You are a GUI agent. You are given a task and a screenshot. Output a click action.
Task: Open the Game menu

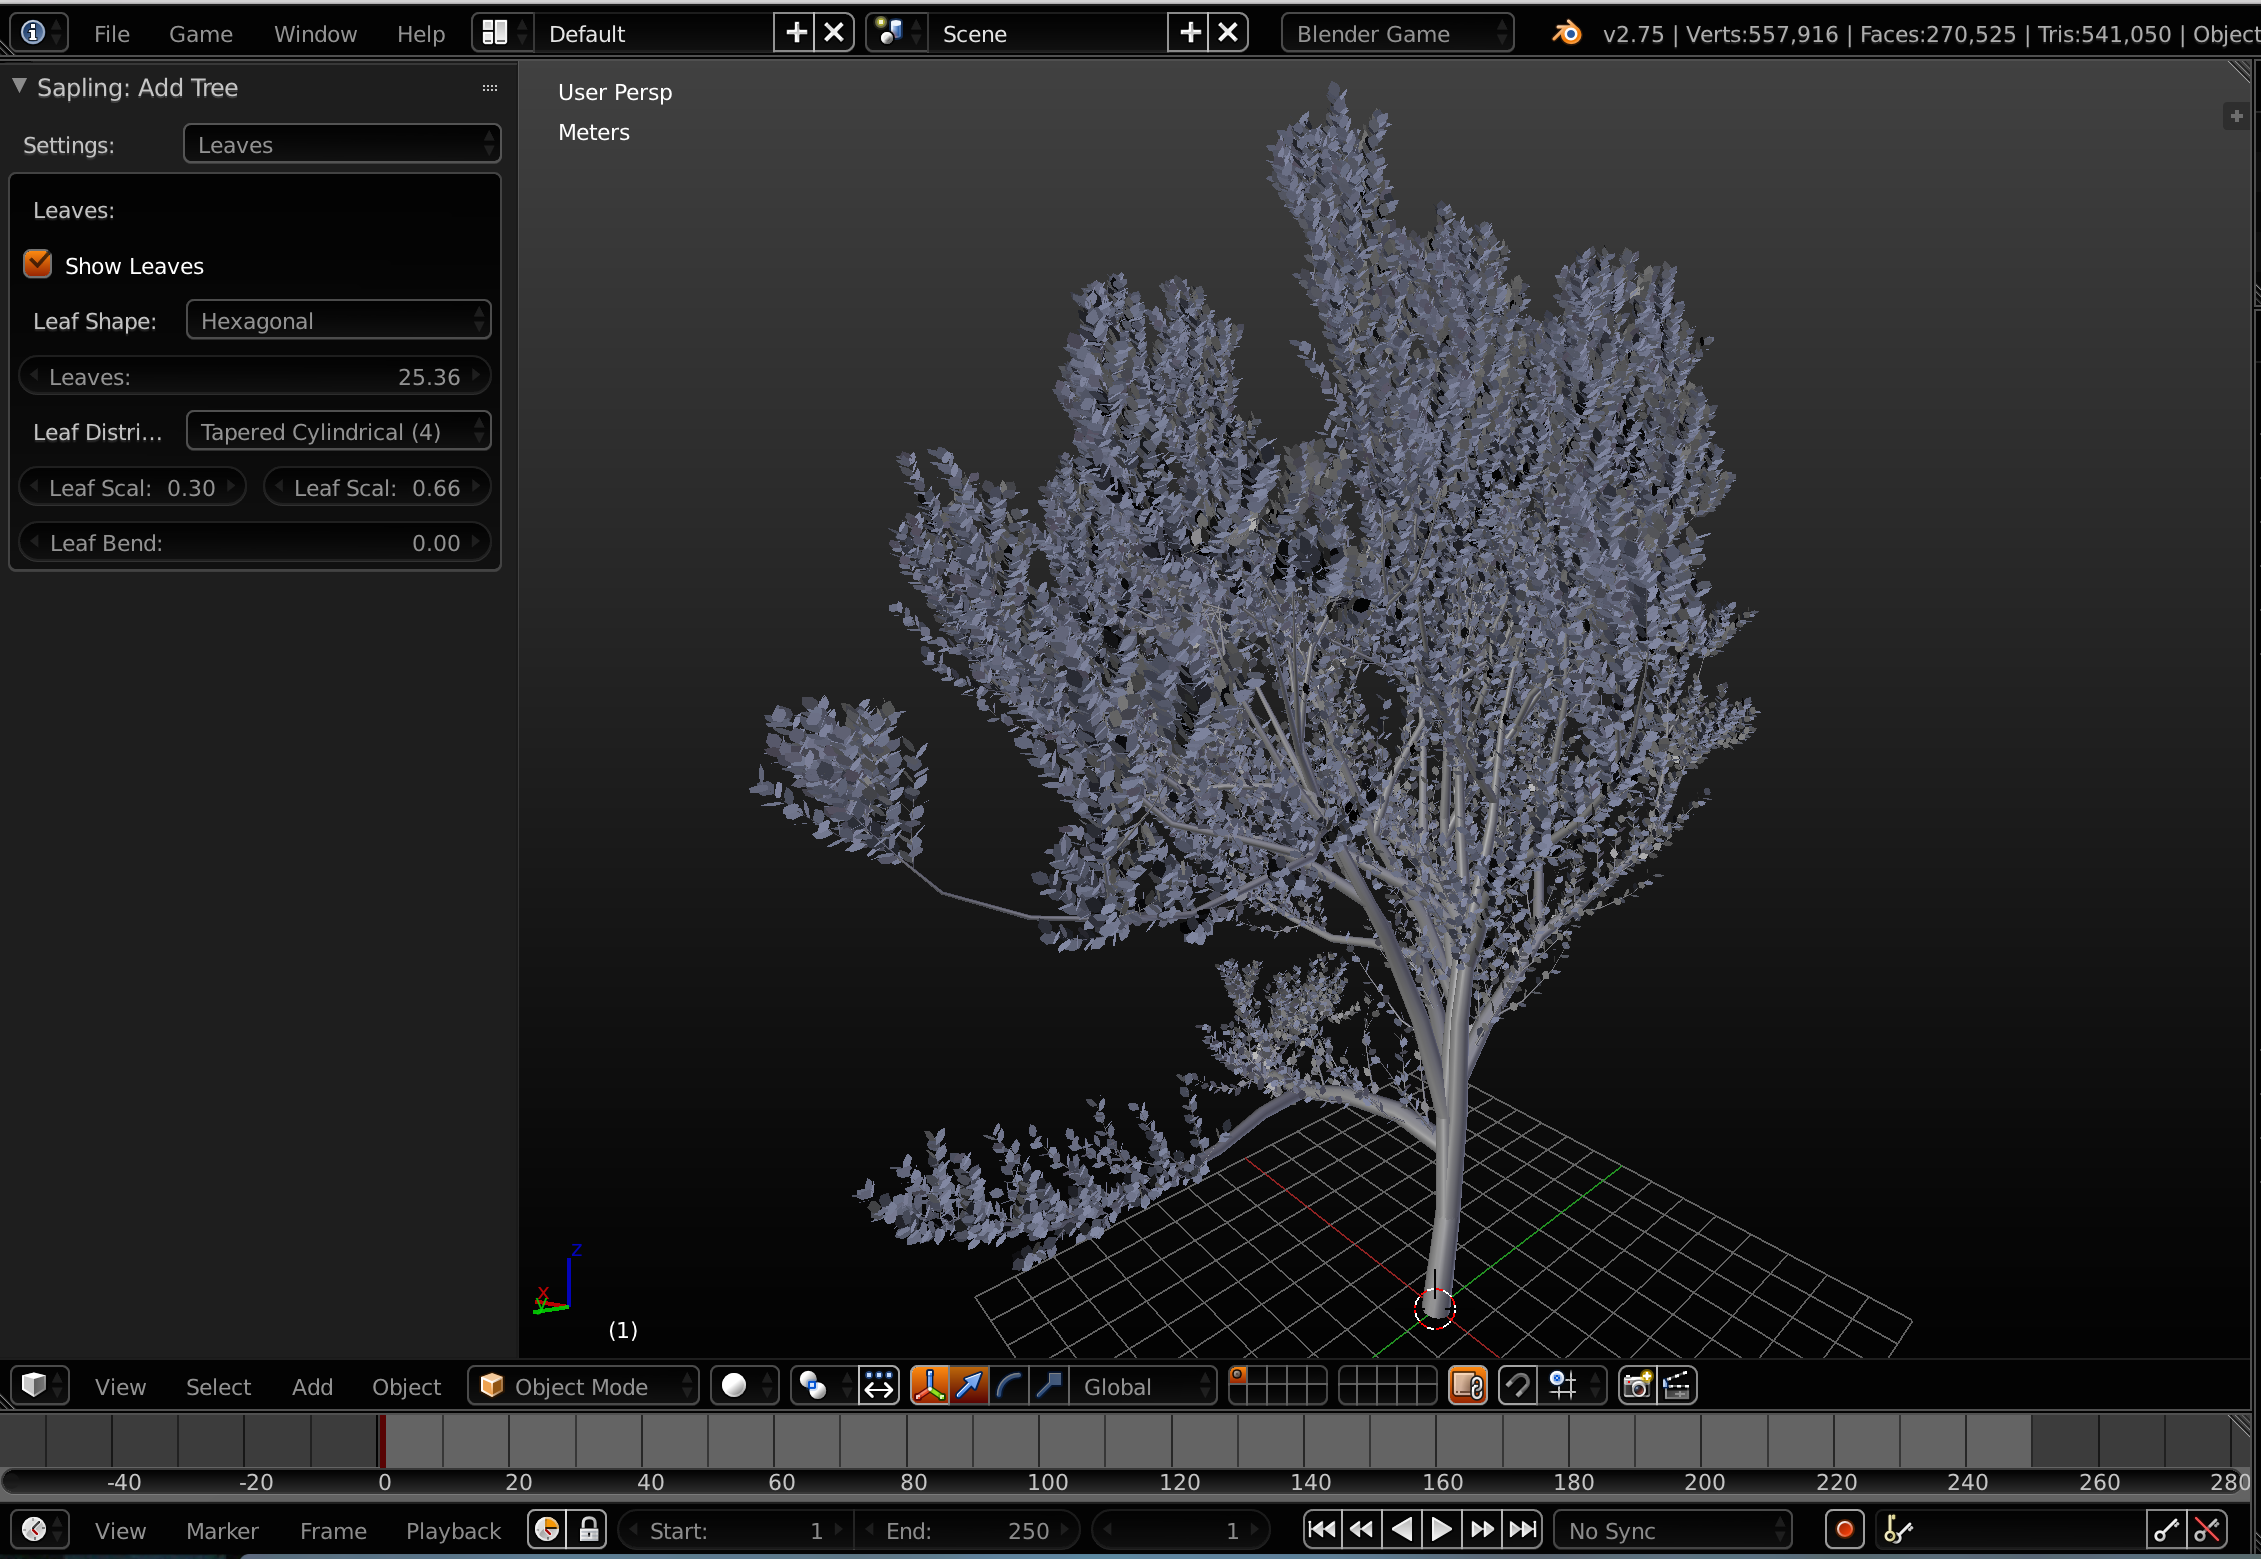(201, 33)
